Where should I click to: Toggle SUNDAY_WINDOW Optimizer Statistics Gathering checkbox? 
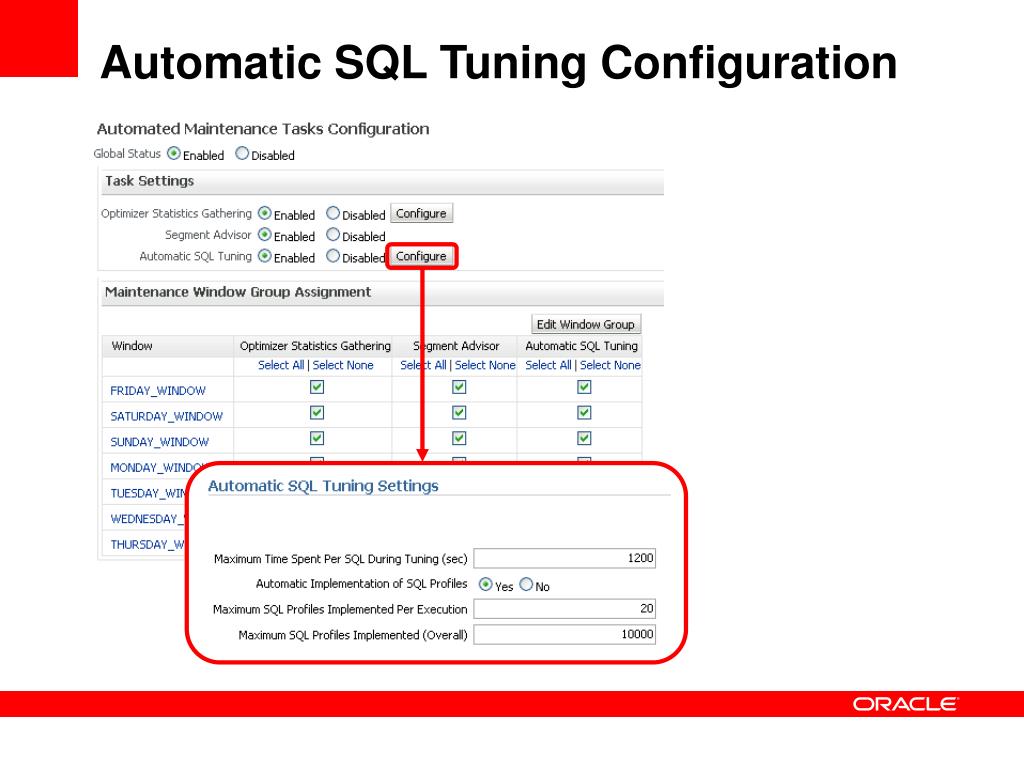(x=317, y=438)
